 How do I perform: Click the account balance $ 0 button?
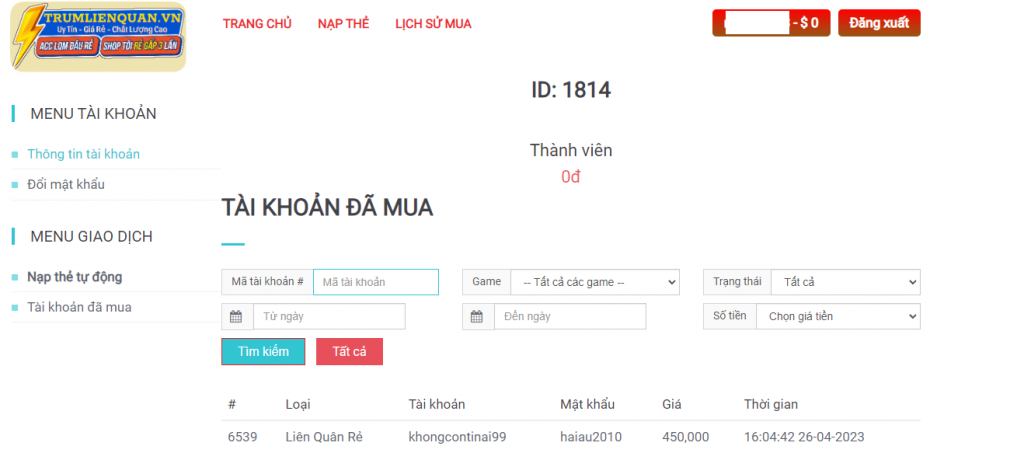pos(771,23)
